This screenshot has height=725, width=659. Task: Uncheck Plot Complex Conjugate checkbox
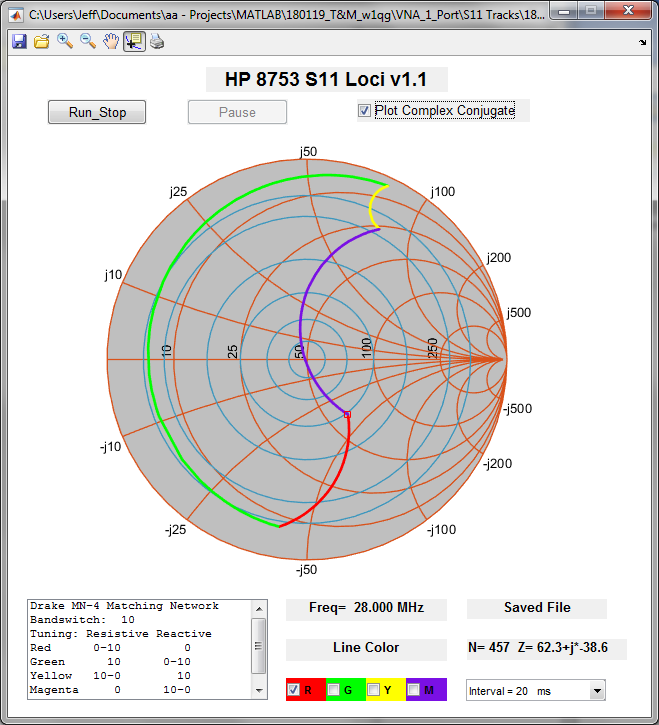[364, 111]
